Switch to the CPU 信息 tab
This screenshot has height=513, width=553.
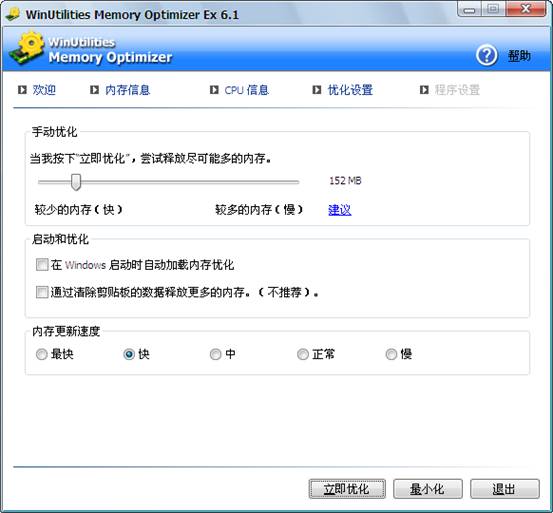pyautogui.click(x=247, y=90)
